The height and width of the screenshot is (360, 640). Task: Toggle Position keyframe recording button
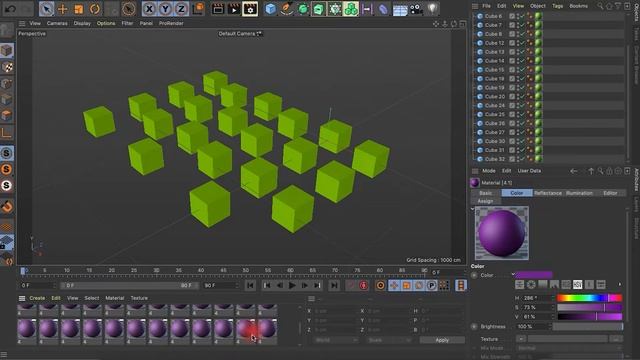pyautogui.click(x=393, y=285)
